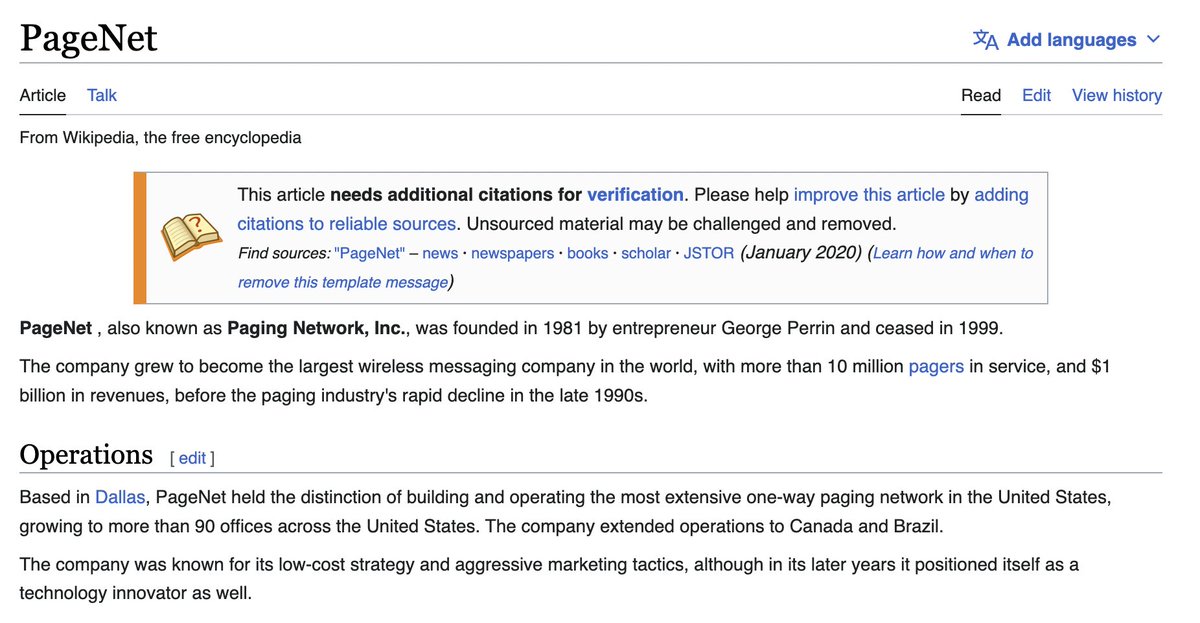Click "needs additional citations for" bold text
This screenshot has height=623, width=1200.
point(456,194)
